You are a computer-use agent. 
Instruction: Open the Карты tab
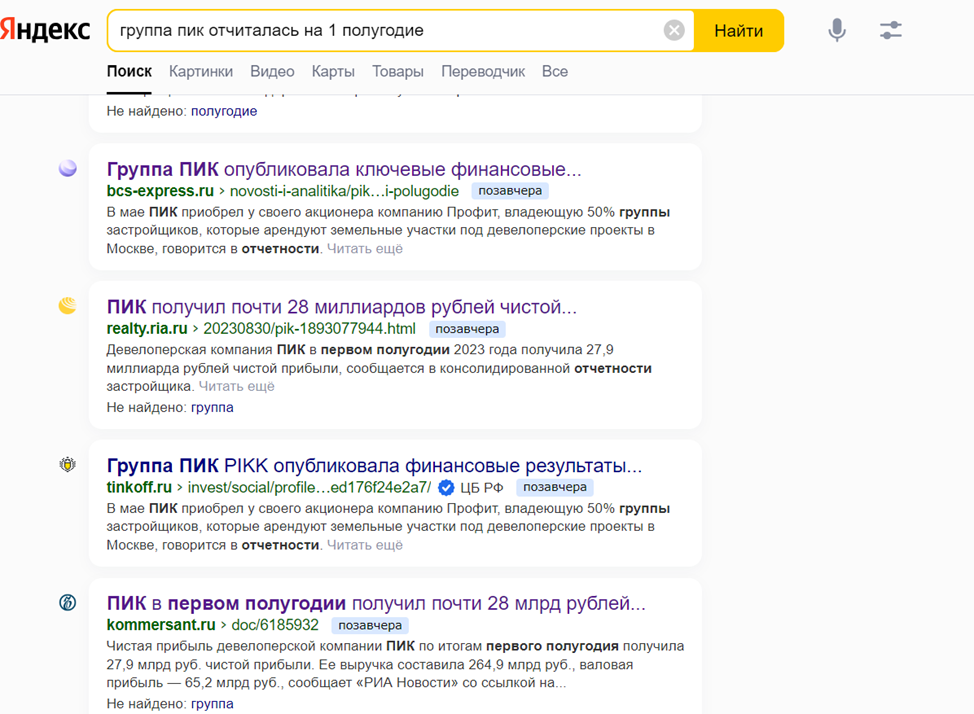coord(333,71)
